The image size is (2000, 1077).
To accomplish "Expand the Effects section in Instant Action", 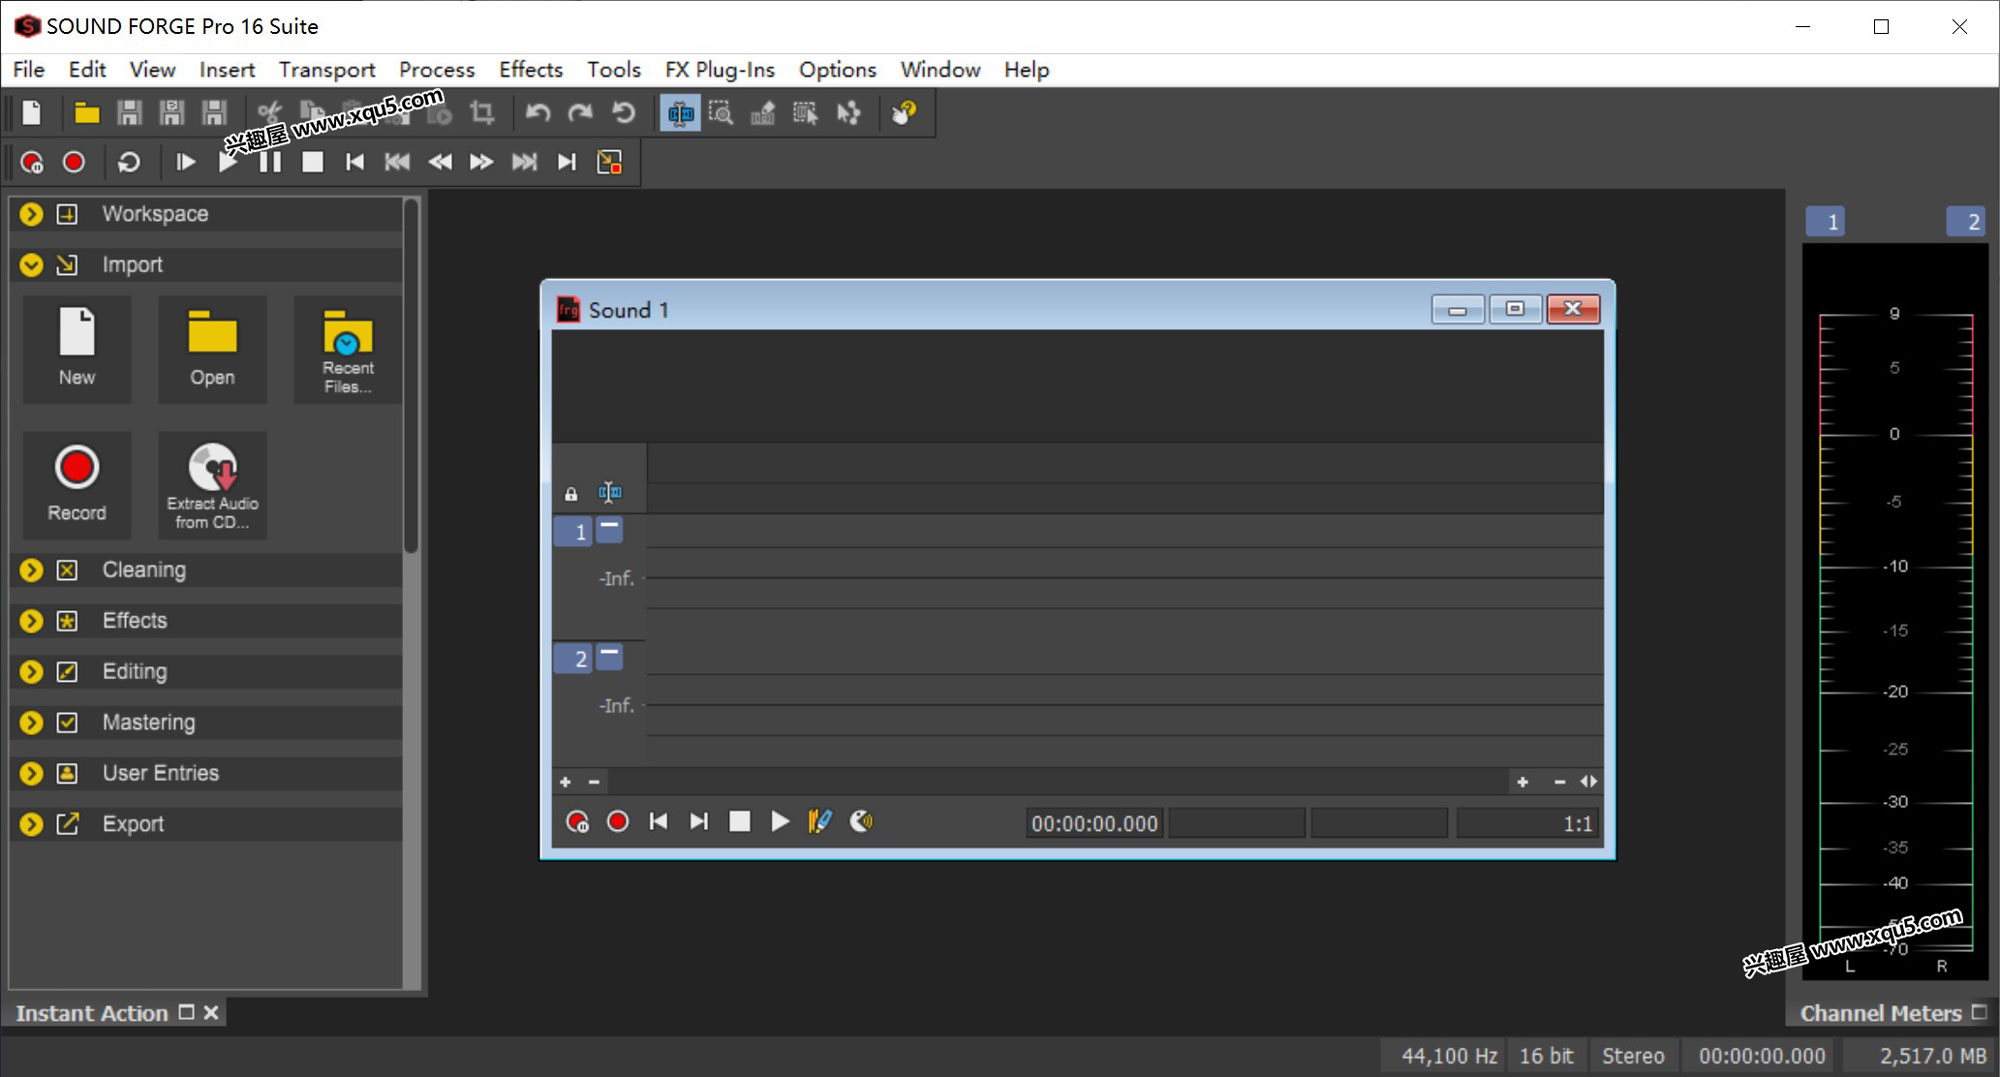I will point(31,621).
